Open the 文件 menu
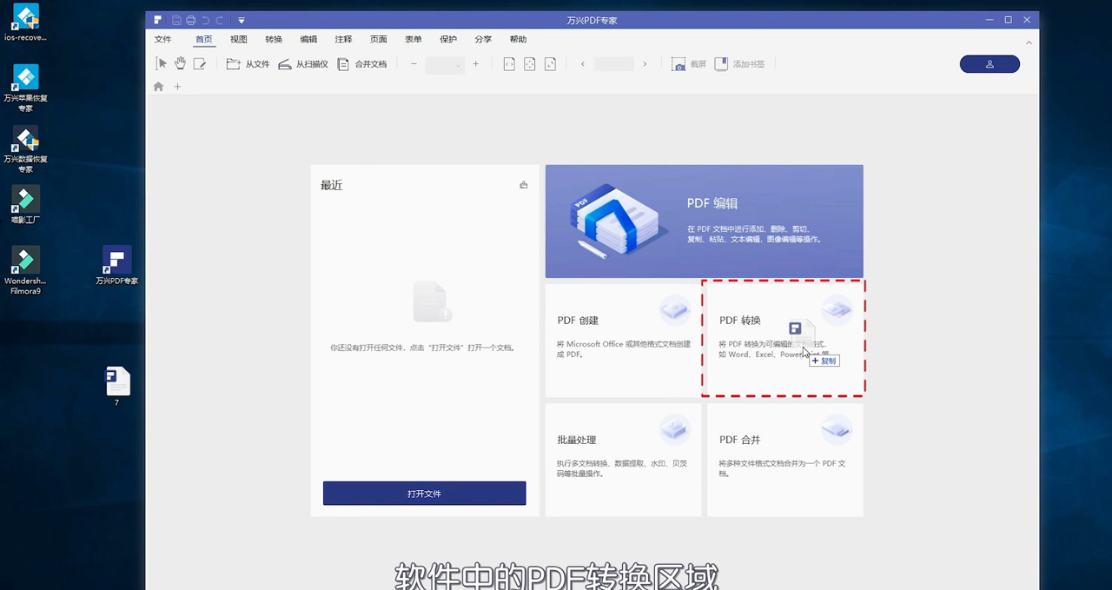The width and height of the screenshot is (1112, 590). 163,39
